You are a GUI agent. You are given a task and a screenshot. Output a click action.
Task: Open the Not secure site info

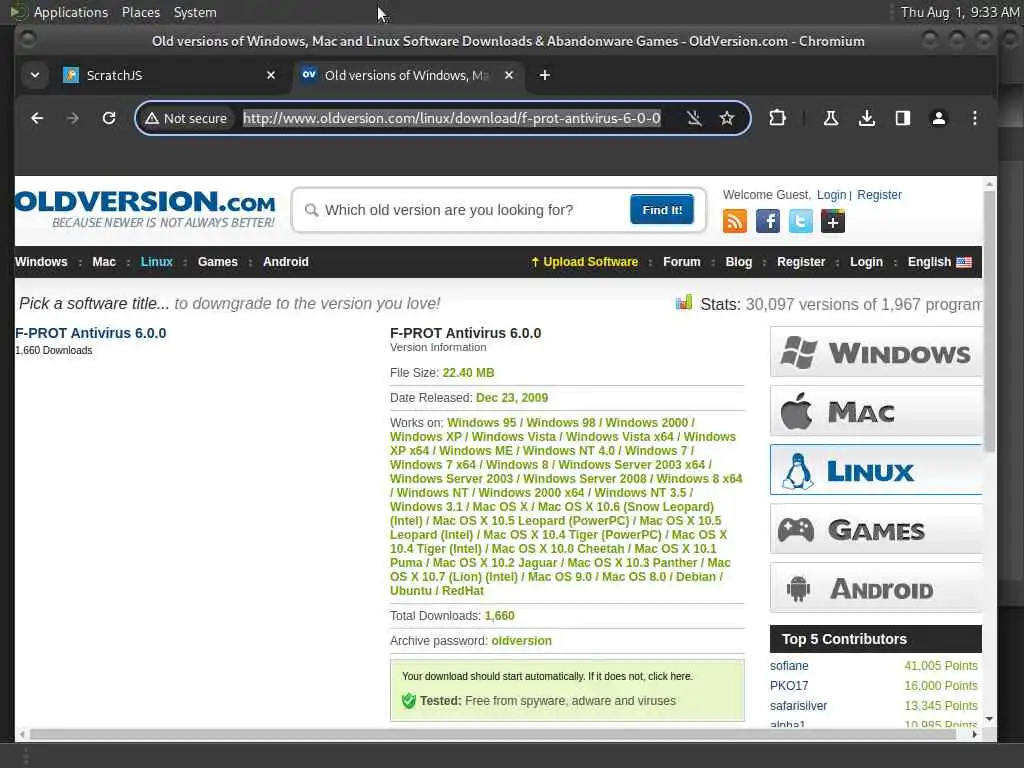click(x=186, y=118)
